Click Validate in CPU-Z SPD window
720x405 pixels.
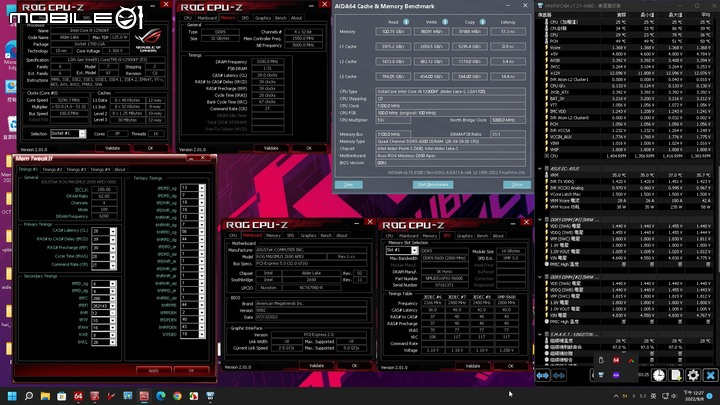[x=472, y=366]
